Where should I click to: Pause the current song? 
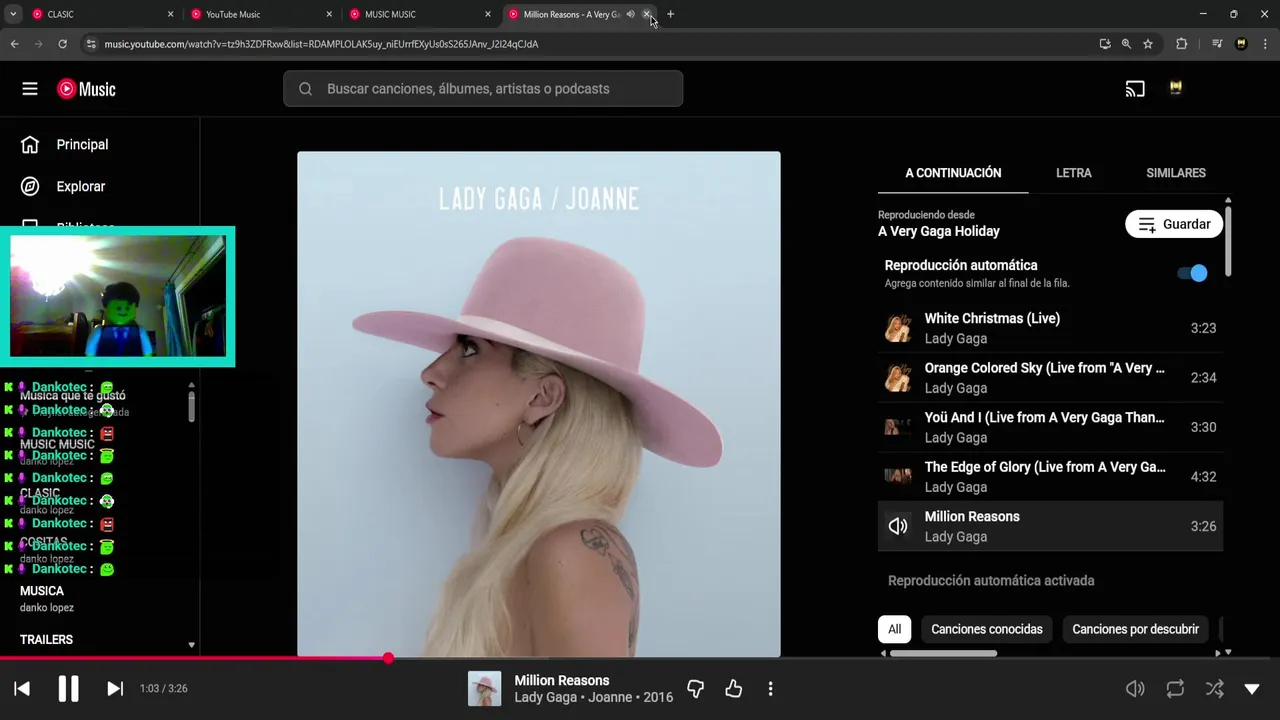(68, 688)
